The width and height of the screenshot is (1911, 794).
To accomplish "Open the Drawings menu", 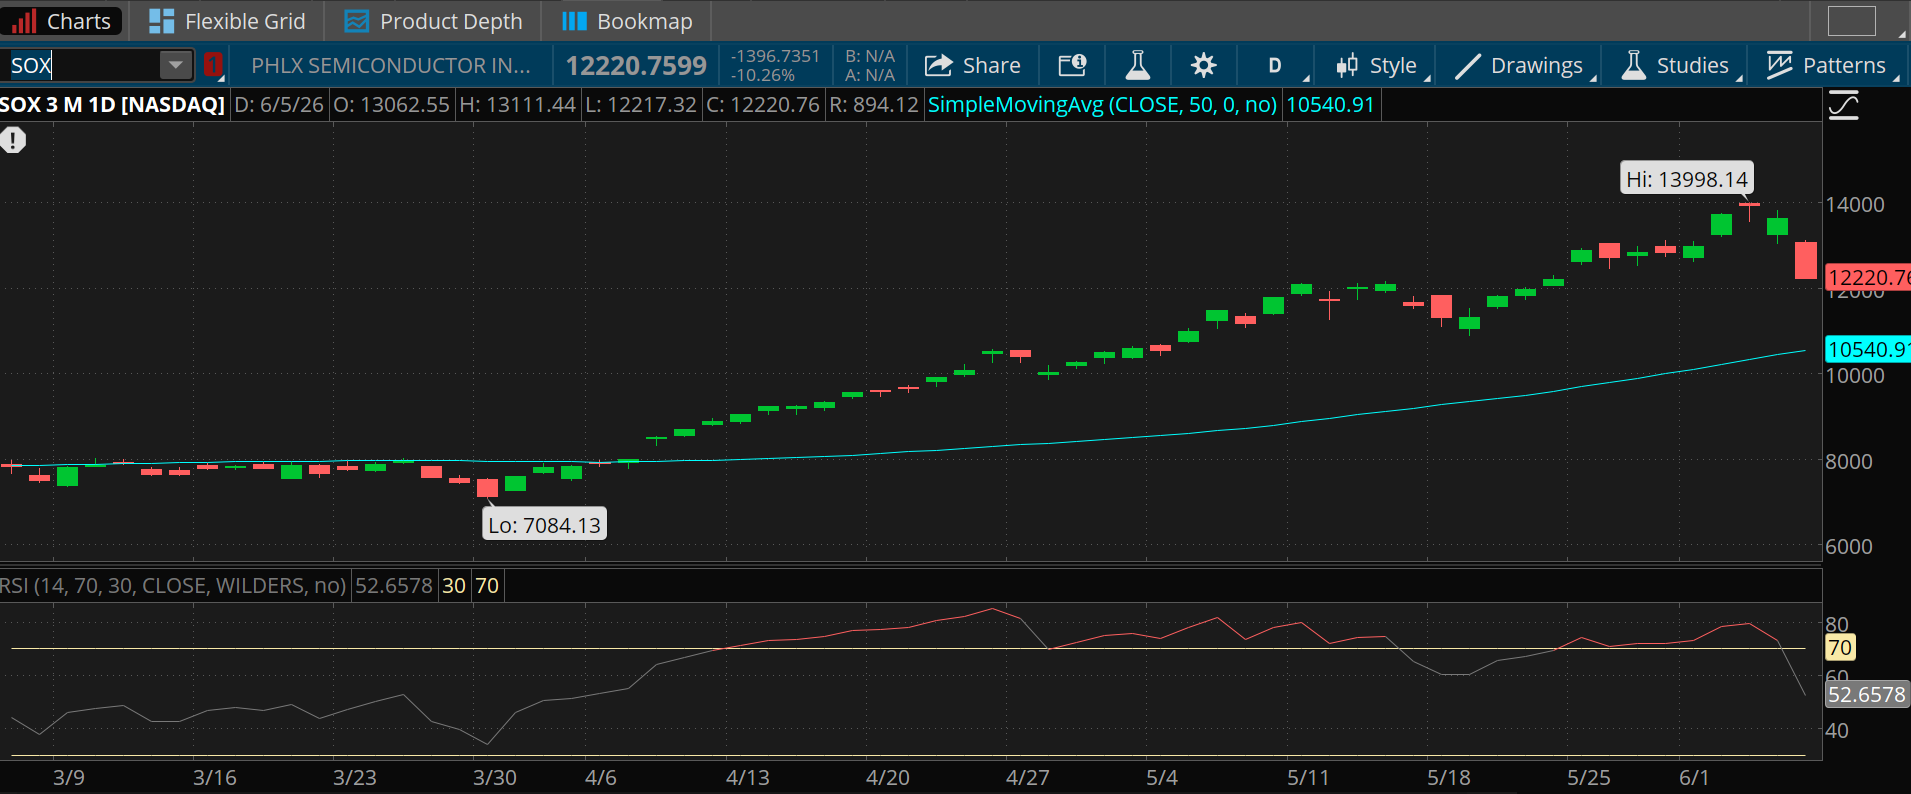I will pos(1520,65).
